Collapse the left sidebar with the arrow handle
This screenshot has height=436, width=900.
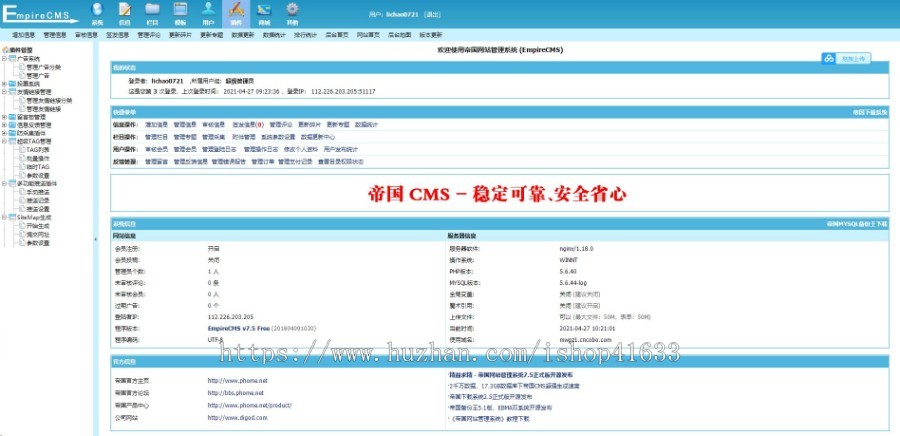[95, 239]
